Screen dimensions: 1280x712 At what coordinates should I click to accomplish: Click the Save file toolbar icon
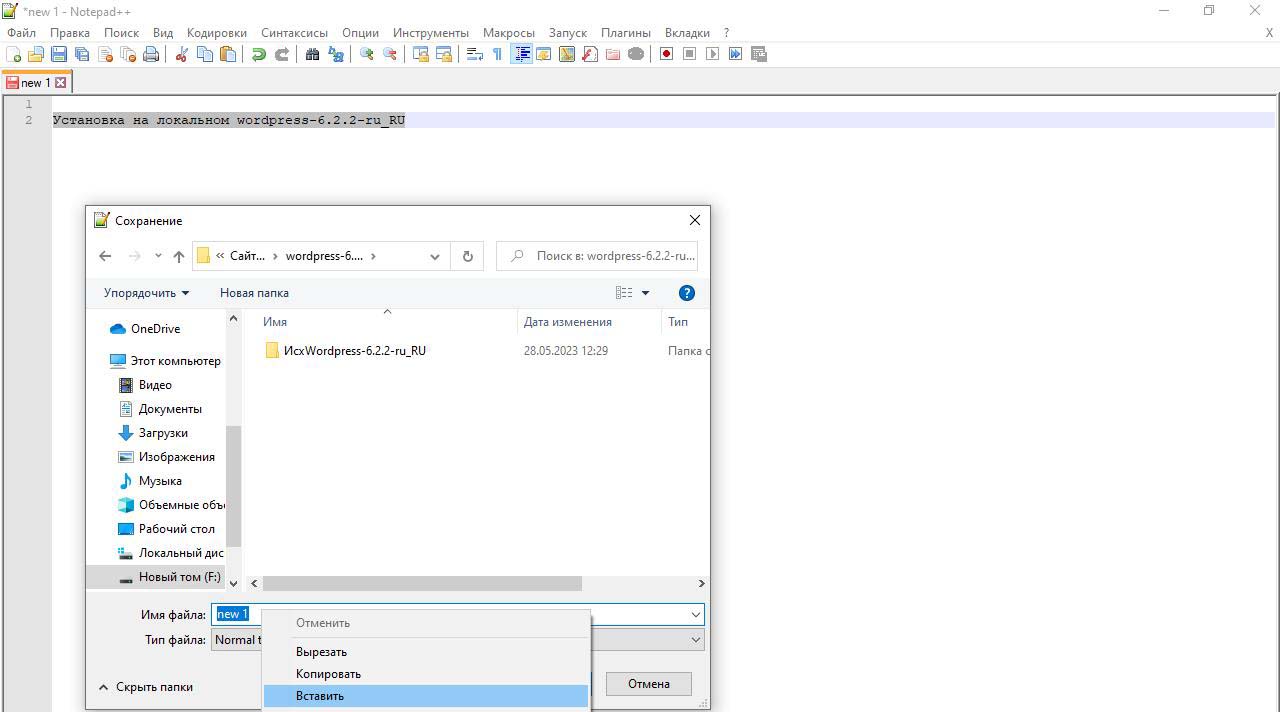pyautogui.click(x=59, y=54)
